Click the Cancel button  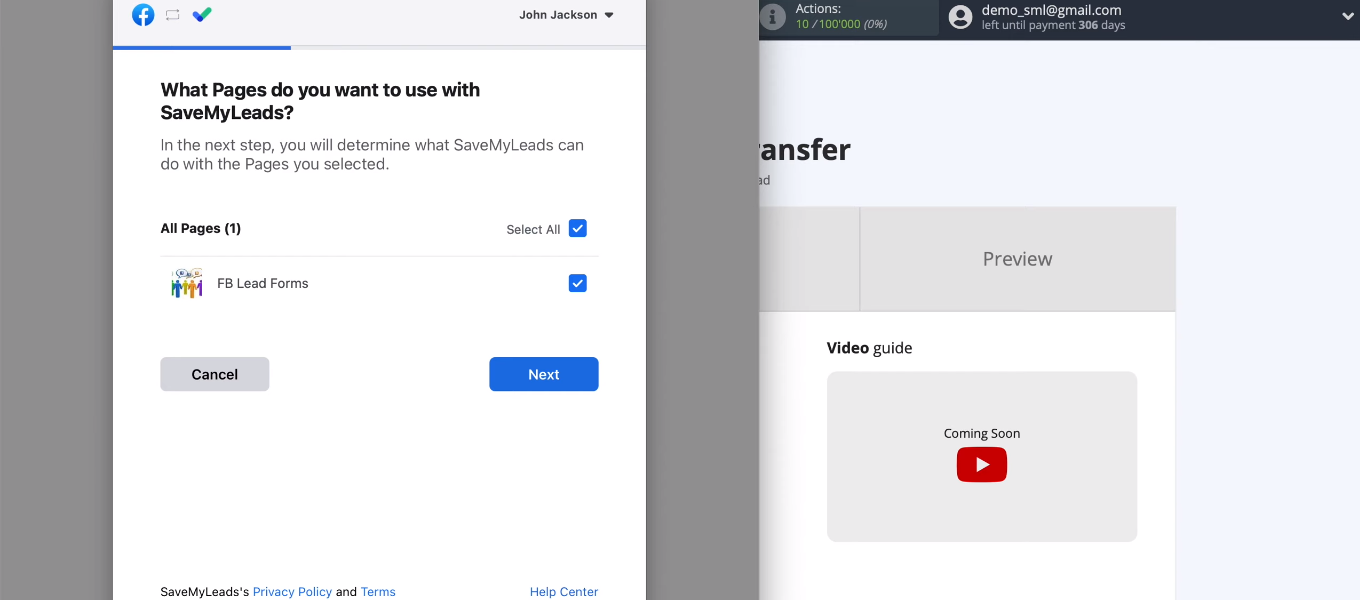[215, 374]
